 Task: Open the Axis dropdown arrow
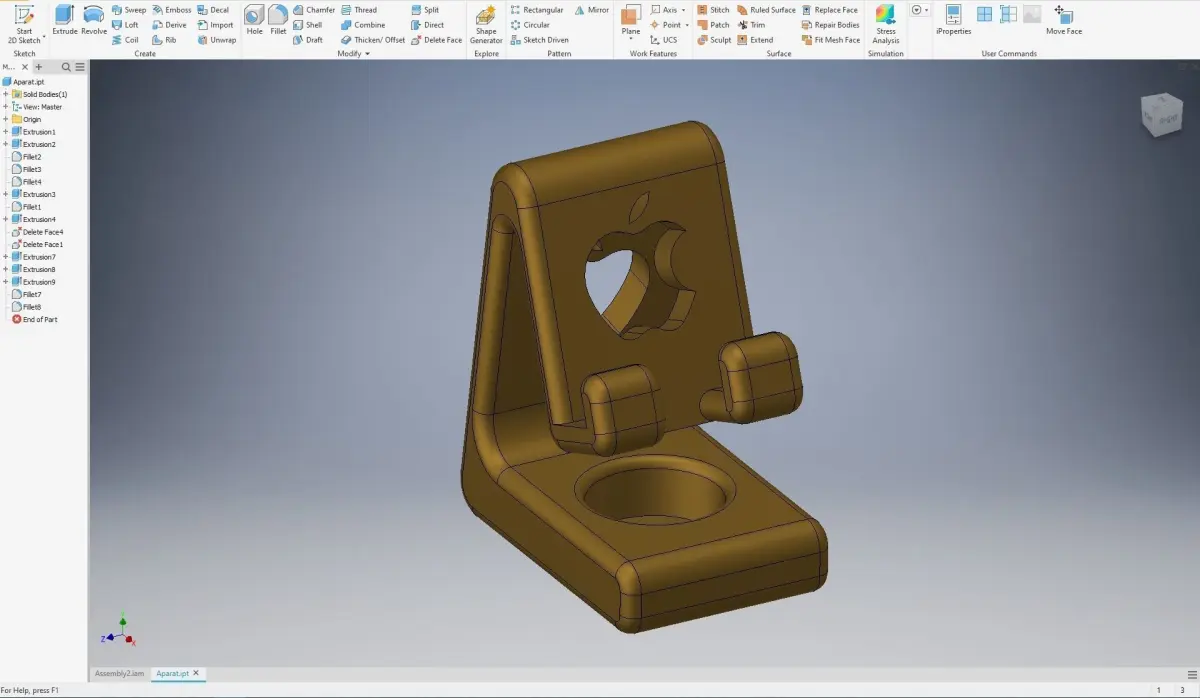click(685, 10)
